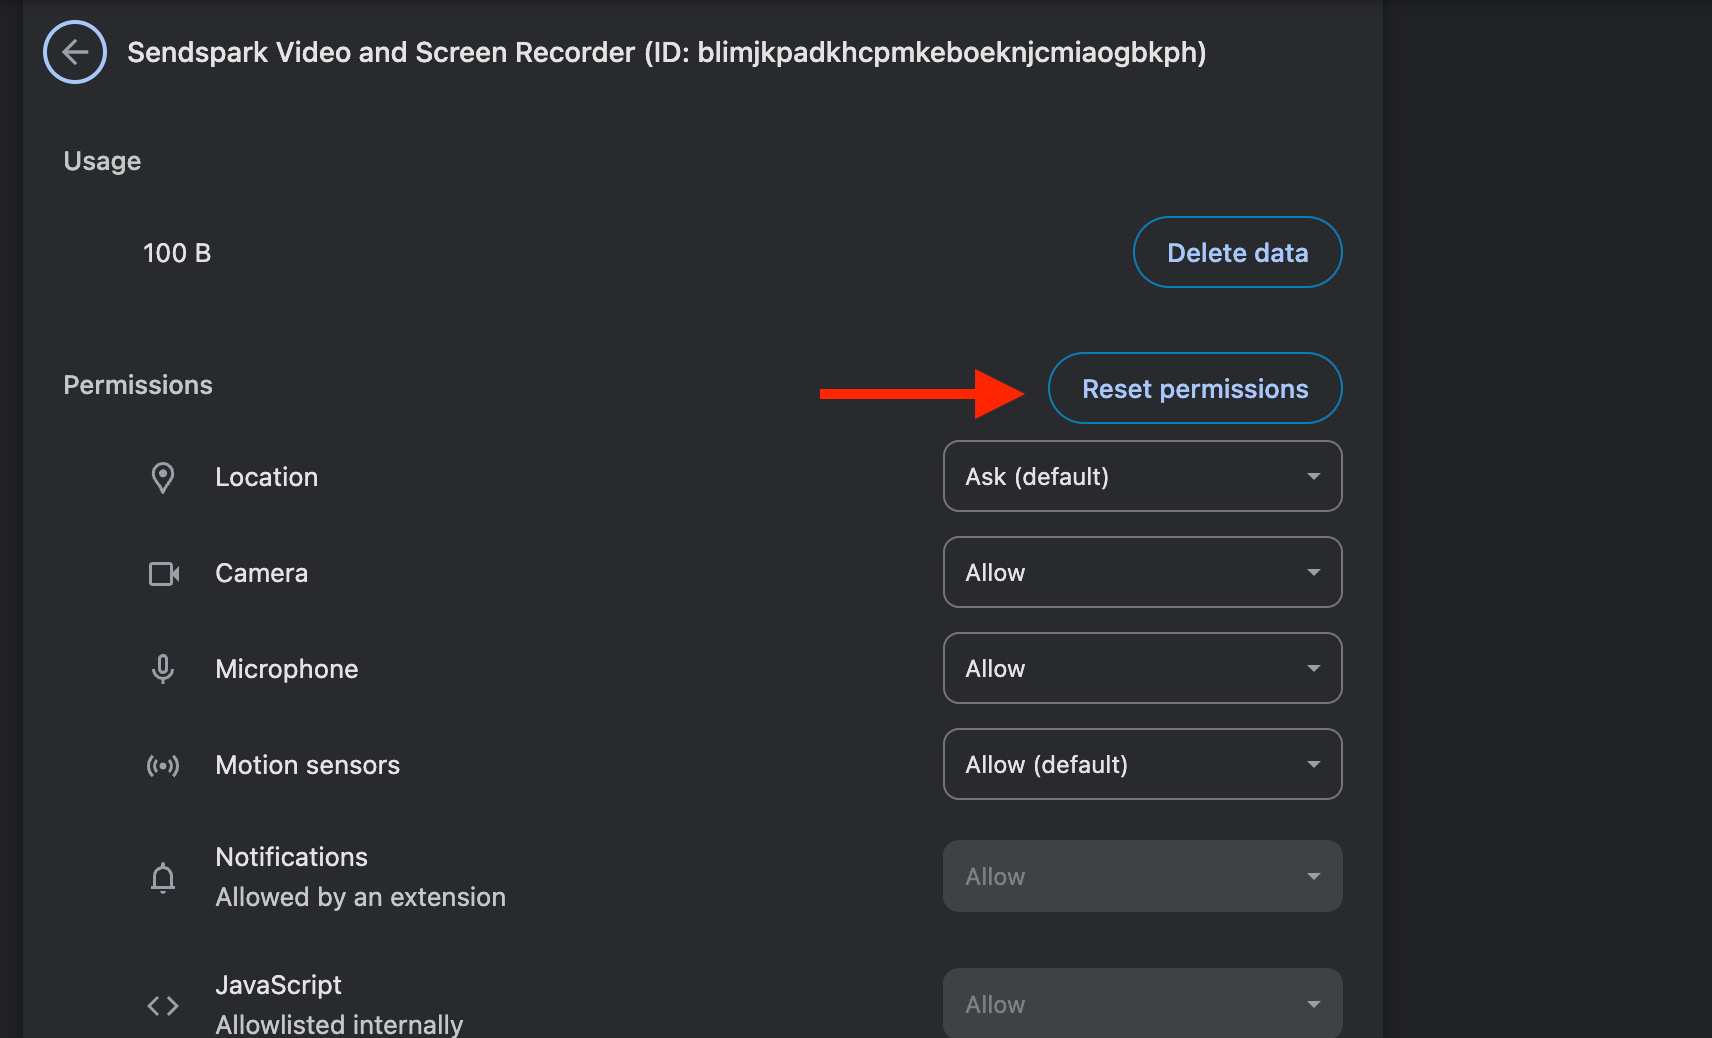Viewport: 1712px width, 1038px height.
Task: Click the Notifications label
Action: pyautogui.click(x=292, y=857)
